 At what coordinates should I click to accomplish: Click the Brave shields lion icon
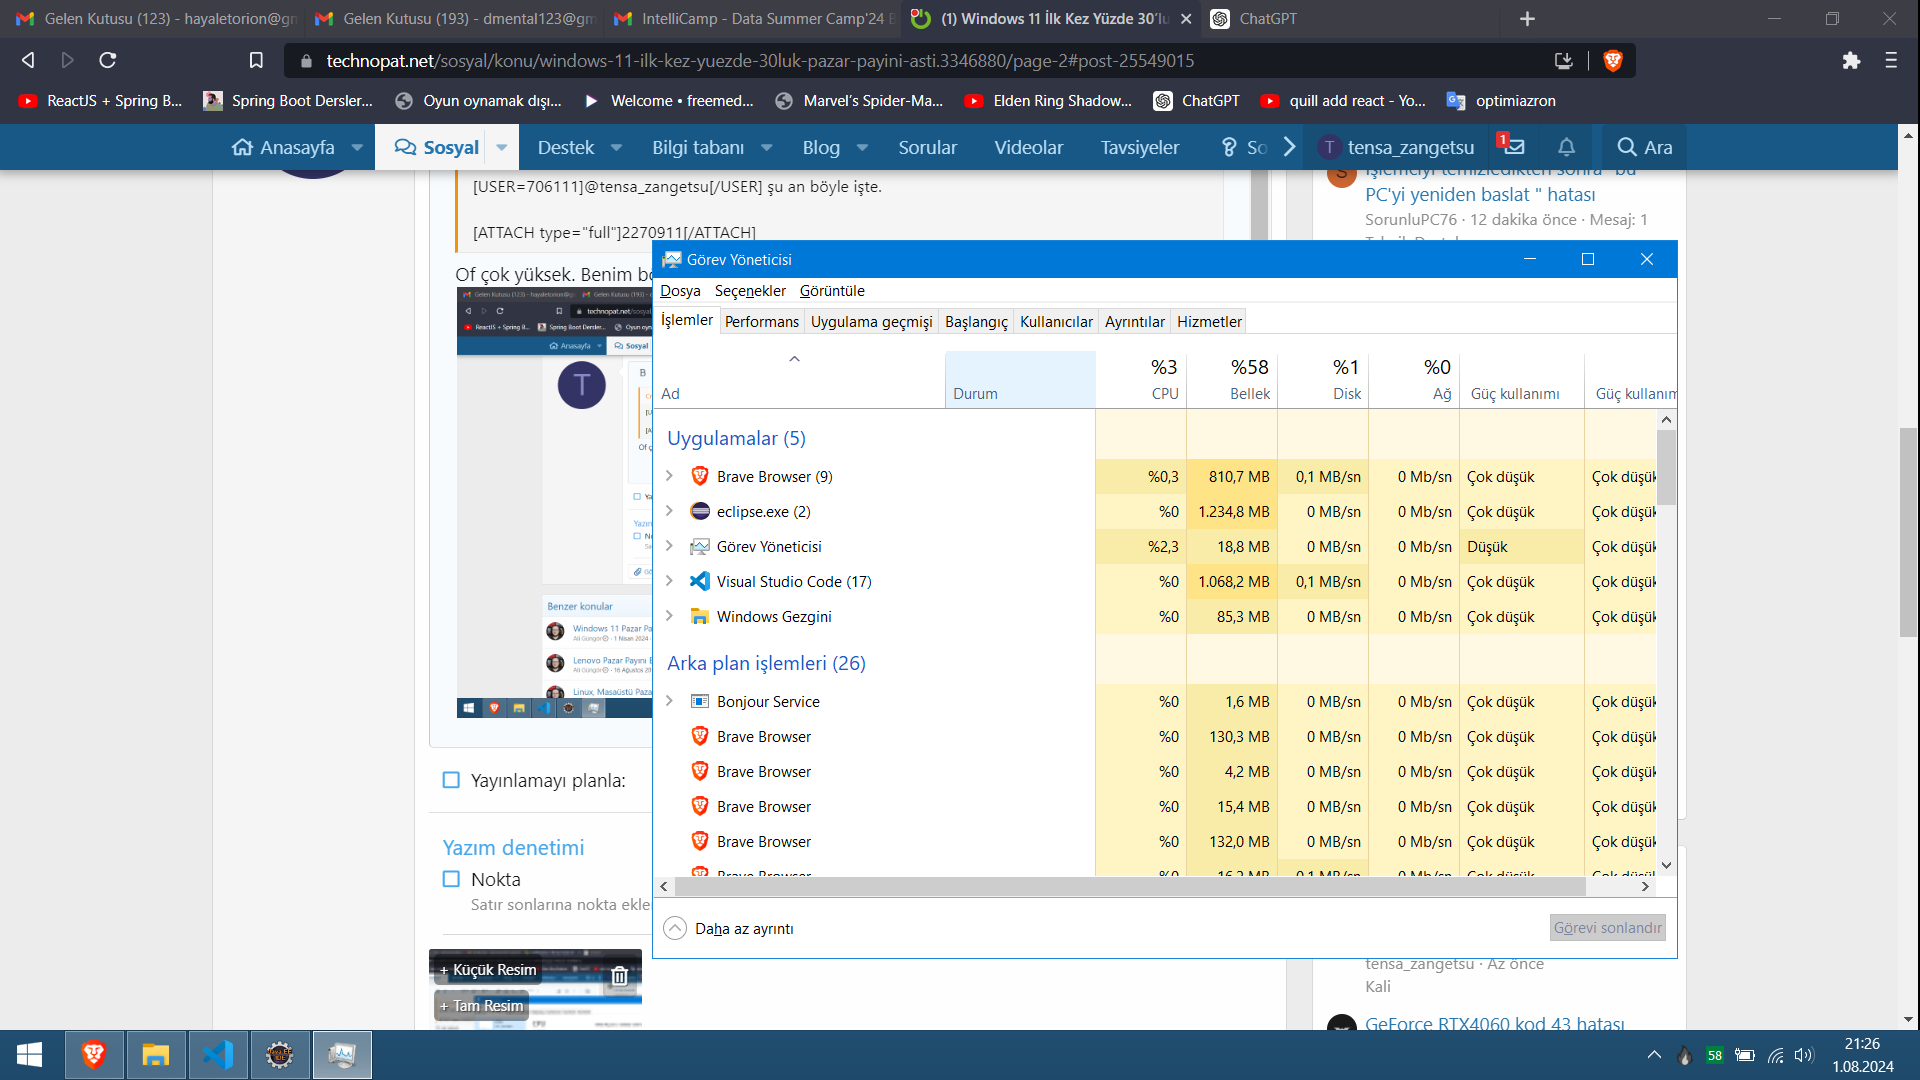click(x=1612, y=61)
